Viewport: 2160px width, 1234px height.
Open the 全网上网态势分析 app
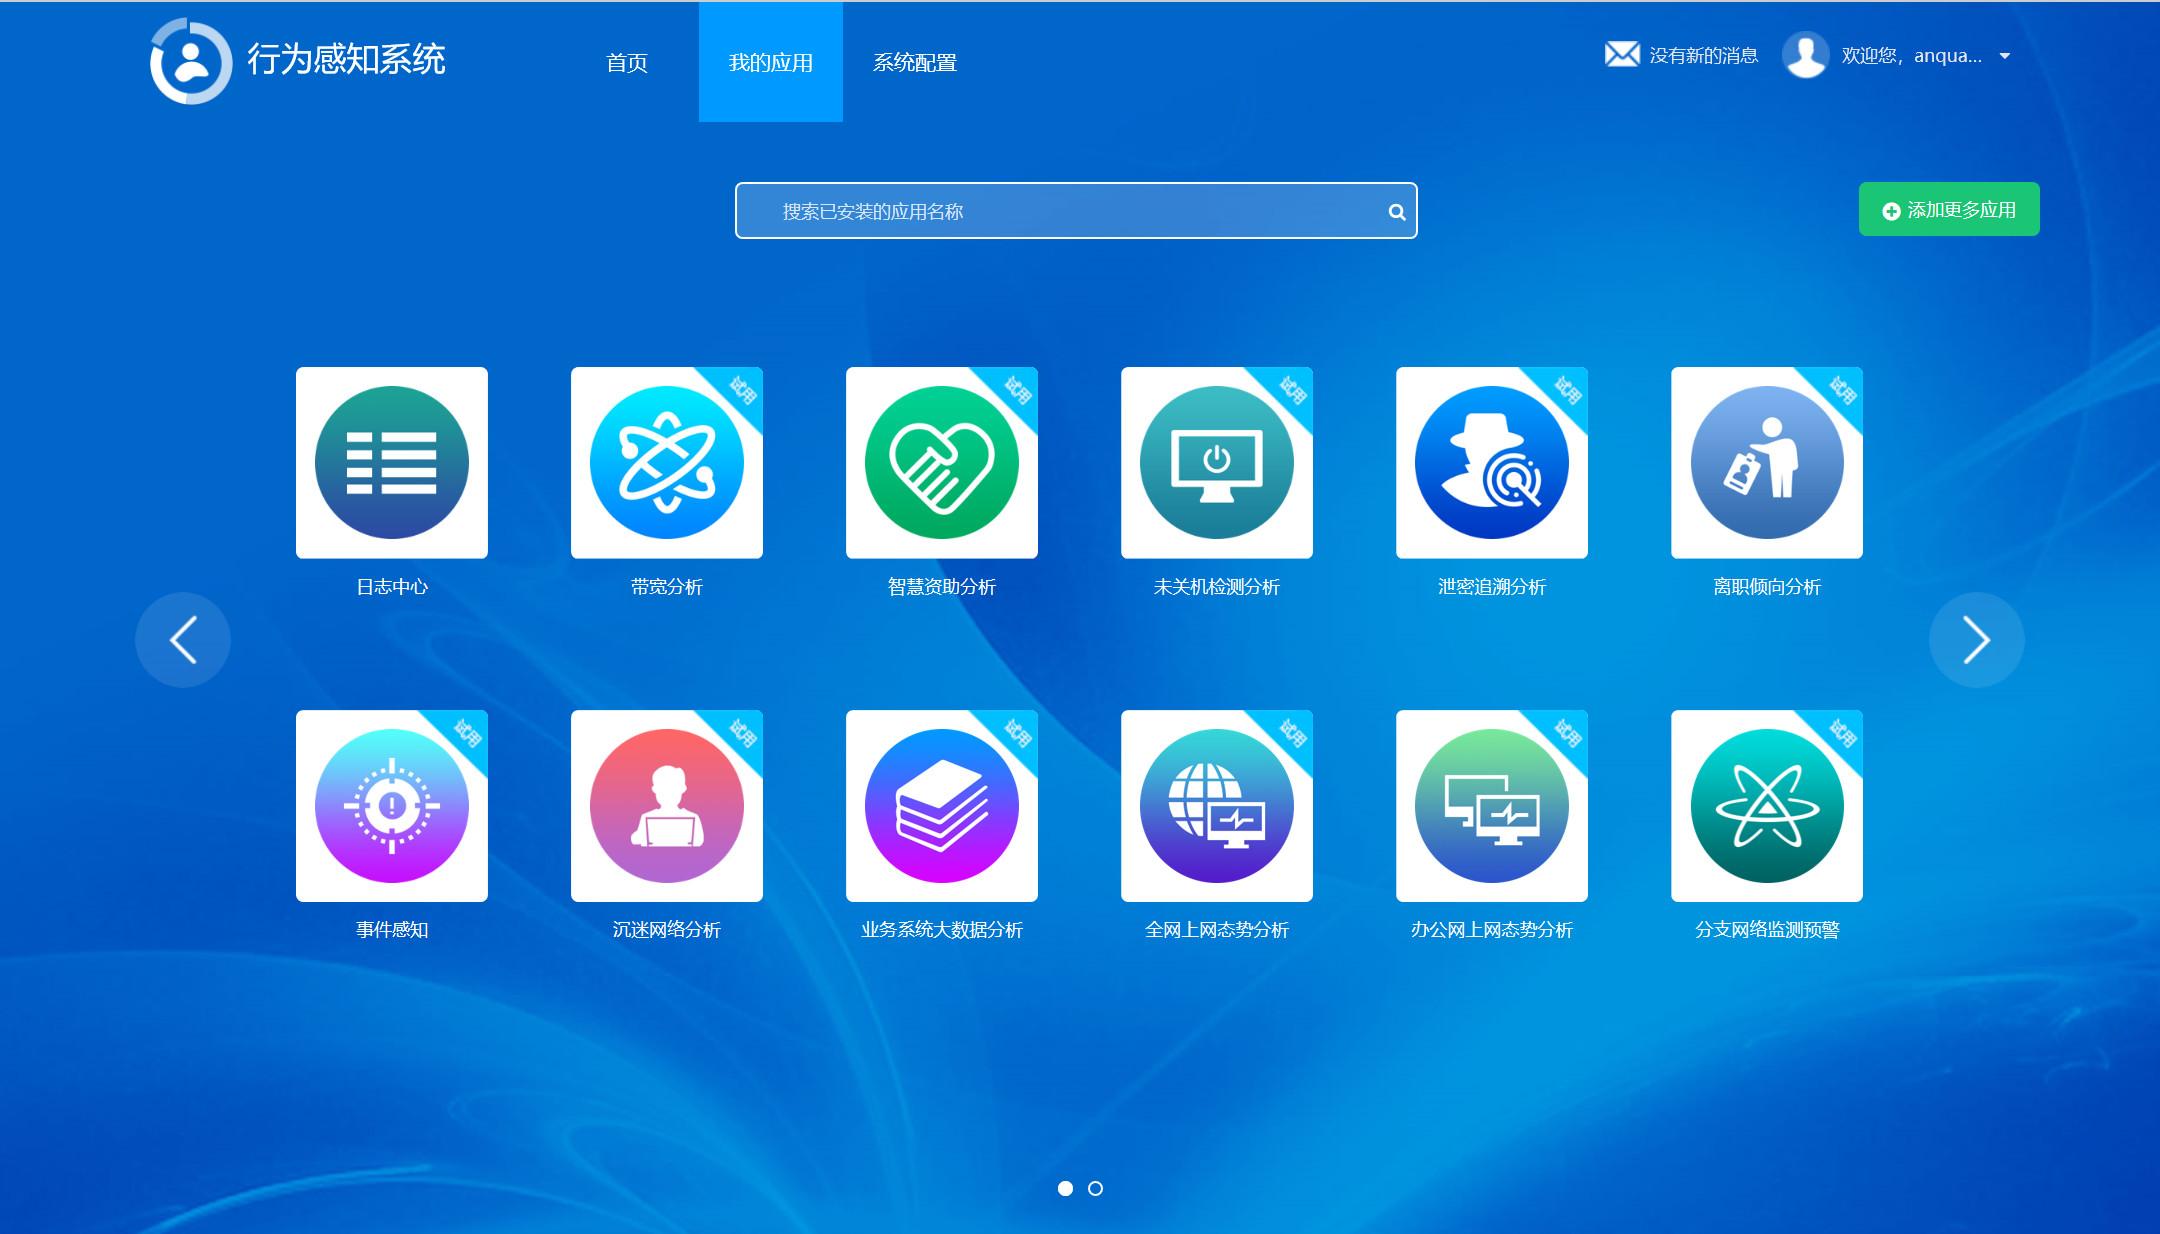point(1216,805)
